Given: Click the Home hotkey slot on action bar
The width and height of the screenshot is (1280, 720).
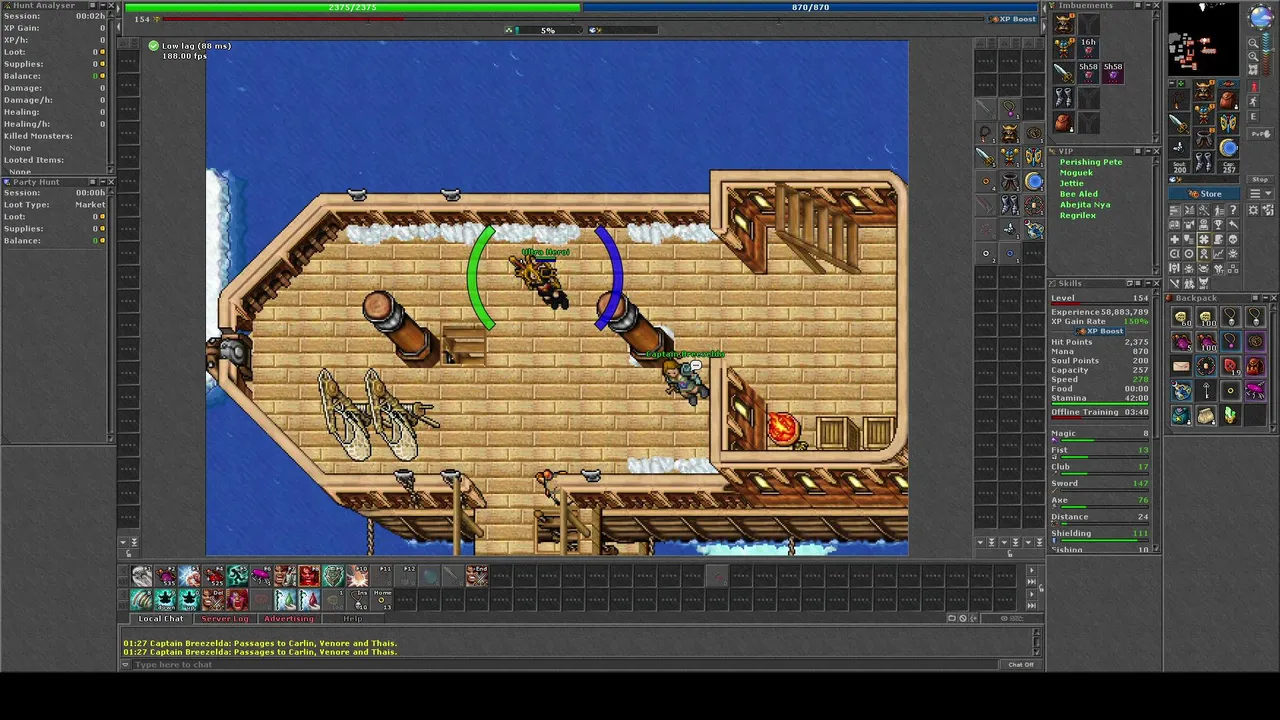Looking at the screenshot, I should coord(383,599).
